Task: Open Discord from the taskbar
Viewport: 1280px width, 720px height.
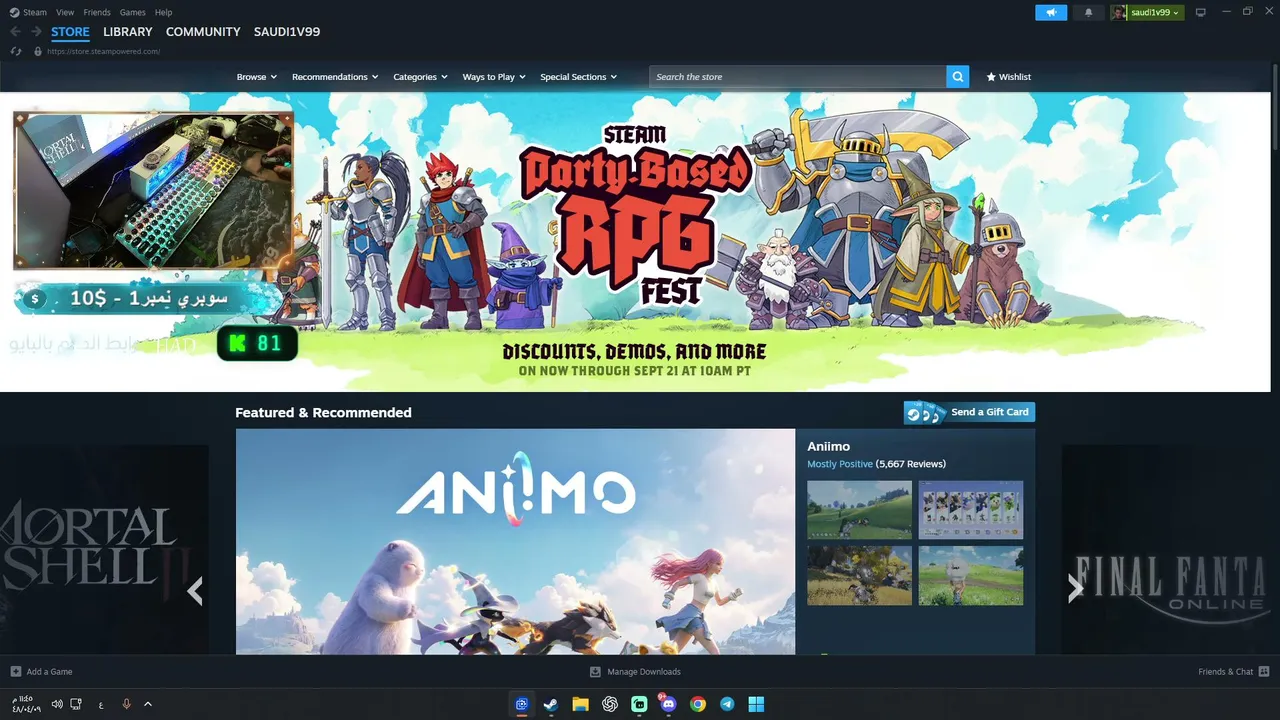Action: pyautogui.click(x=668, y=704)
